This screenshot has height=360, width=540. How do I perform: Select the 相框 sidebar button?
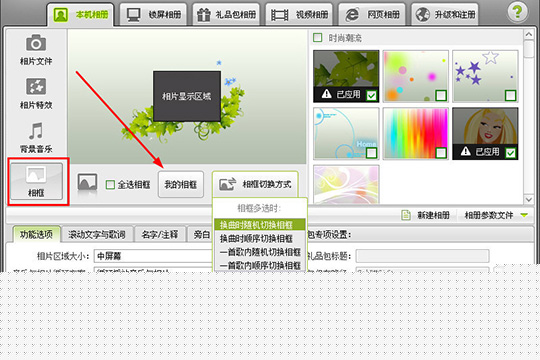point(37,182)
